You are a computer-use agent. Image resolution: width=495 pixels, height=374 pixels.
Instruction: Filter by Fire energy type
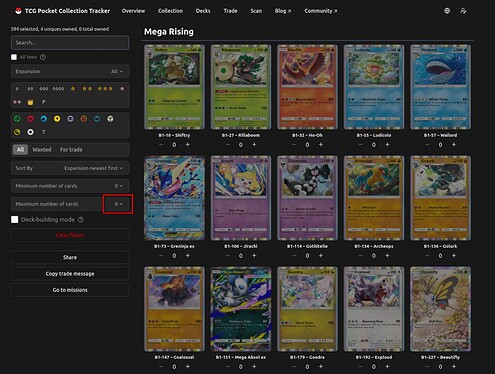point(30,119)
